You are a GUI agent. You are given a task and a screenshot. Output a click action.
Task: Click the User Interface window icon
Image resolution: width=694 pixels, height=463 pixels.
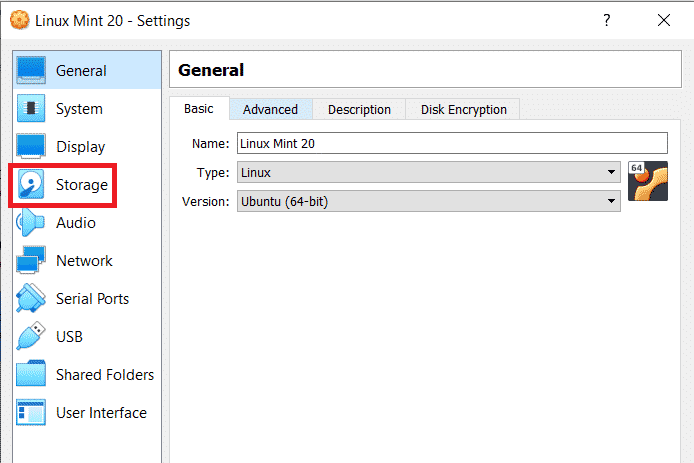click(32, 413)
